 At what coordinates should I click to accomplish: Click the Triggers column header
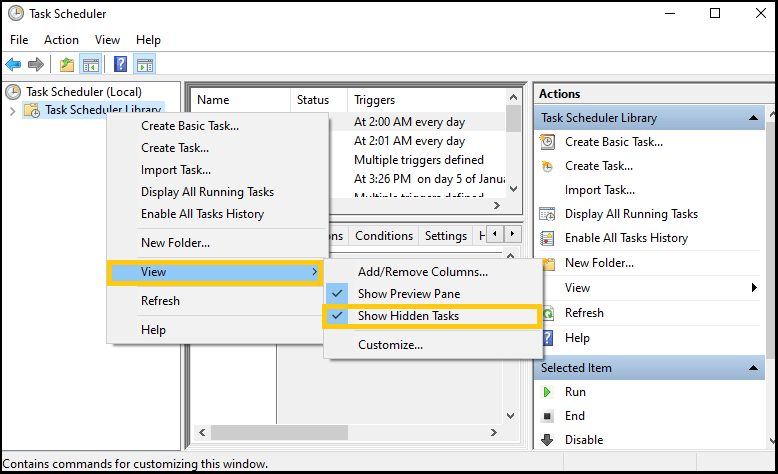(x=427, y=100)
